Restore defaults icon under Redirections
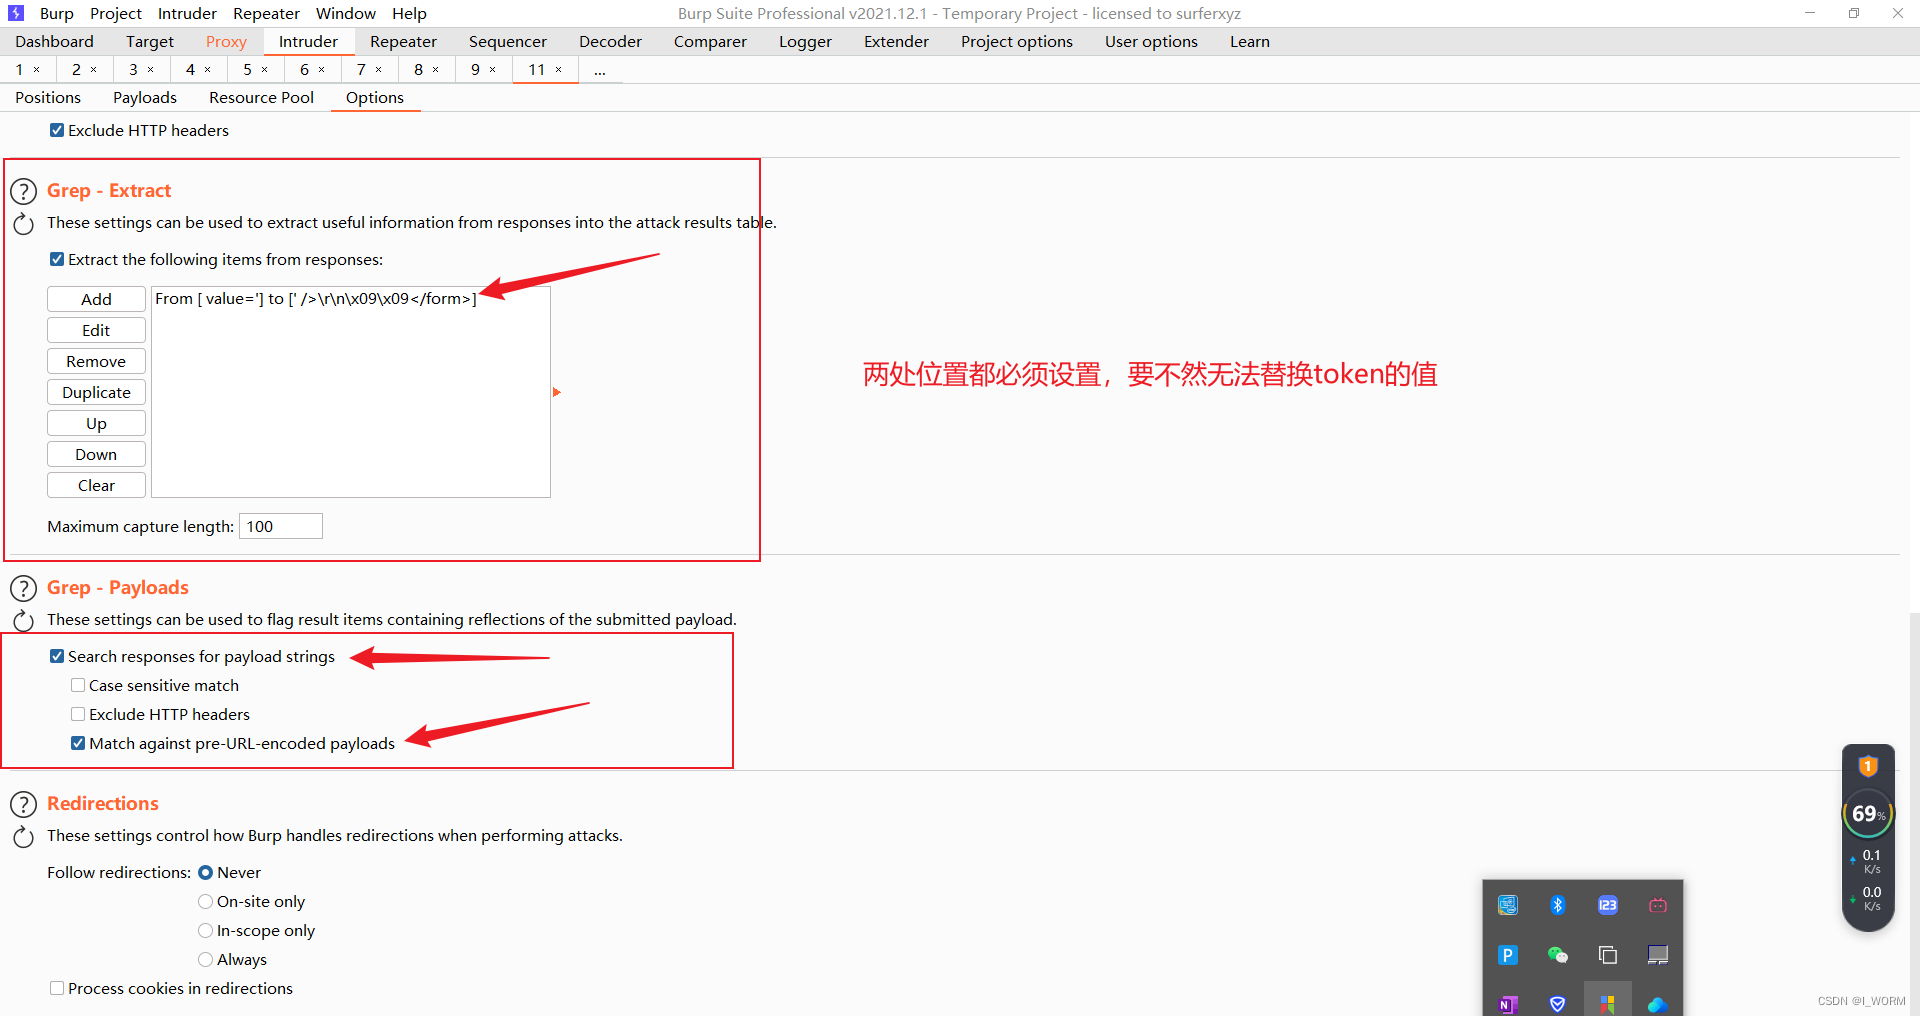This screenshot has height=1016, width=1920. coord(23,837)
